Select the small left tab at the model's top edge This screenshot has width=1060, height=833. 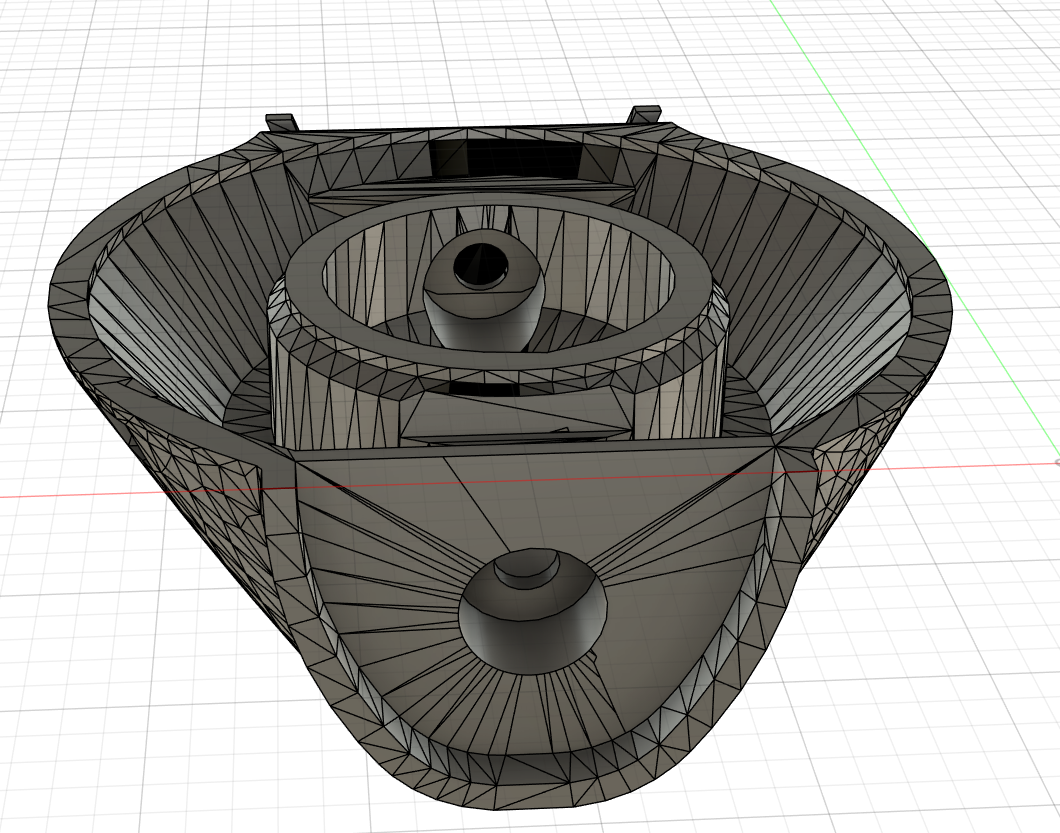[280, 122]
